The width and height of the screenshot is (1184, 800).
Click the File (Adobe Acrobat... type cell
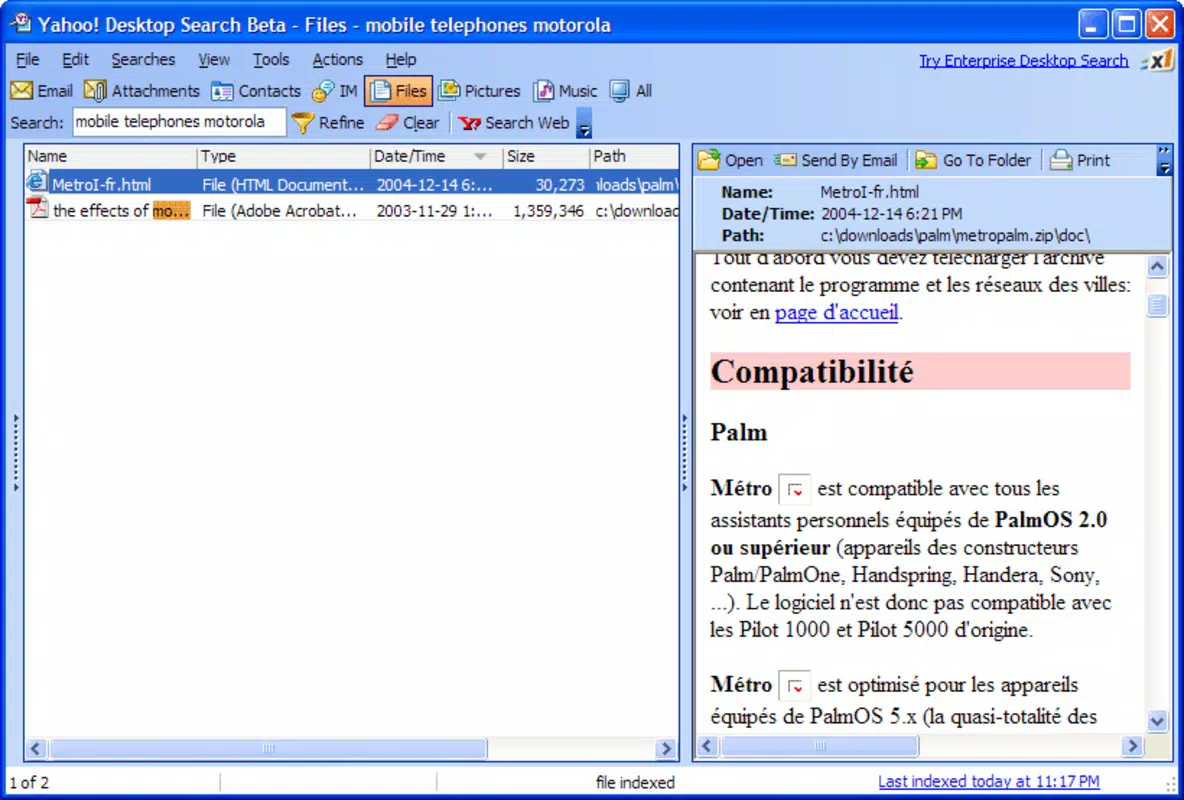[279, 211]
